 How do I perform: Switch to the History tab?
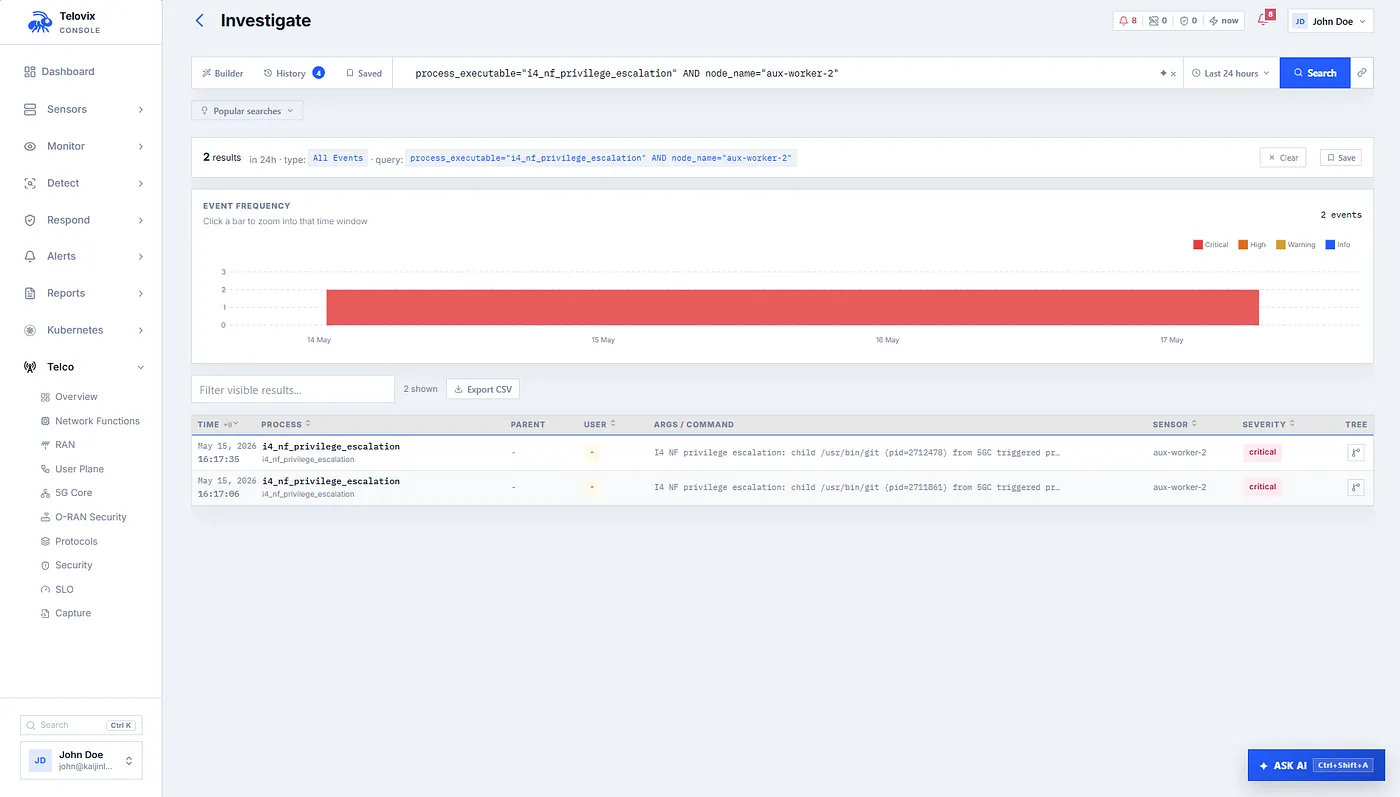(x=293, y=73)
